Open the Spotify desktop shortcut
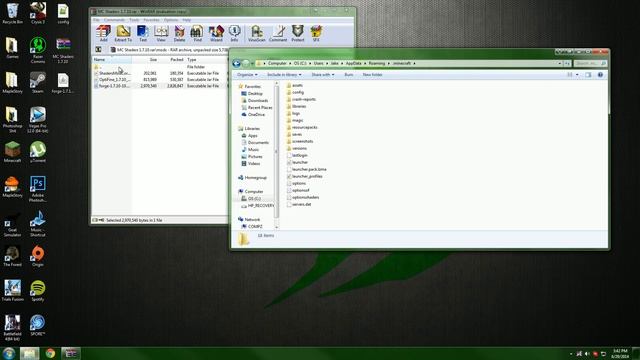Image resolution: width=640 pixels, height=360 pixels. point(38,291)
